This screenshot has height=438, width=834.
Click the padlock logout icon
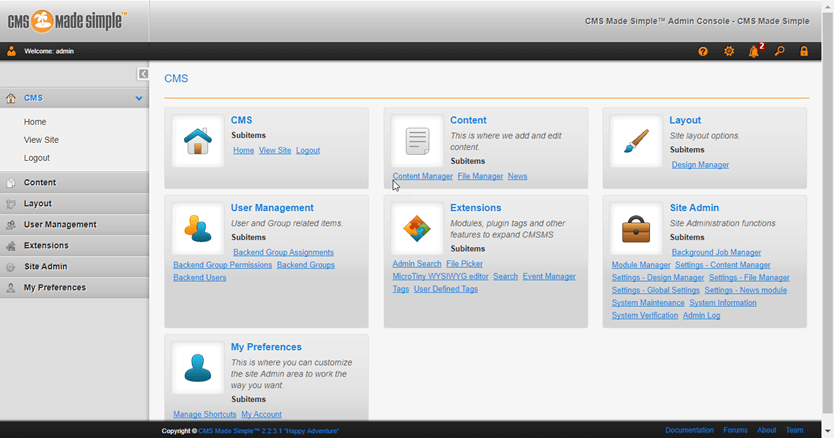pos(804,52)
